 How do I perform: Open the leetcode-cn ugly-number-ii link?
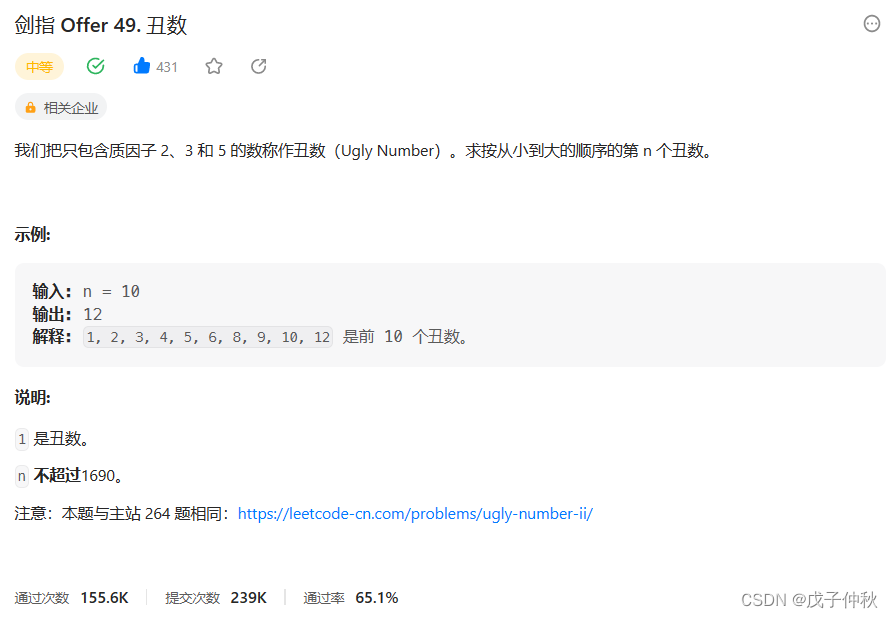[x=415, y=514]
